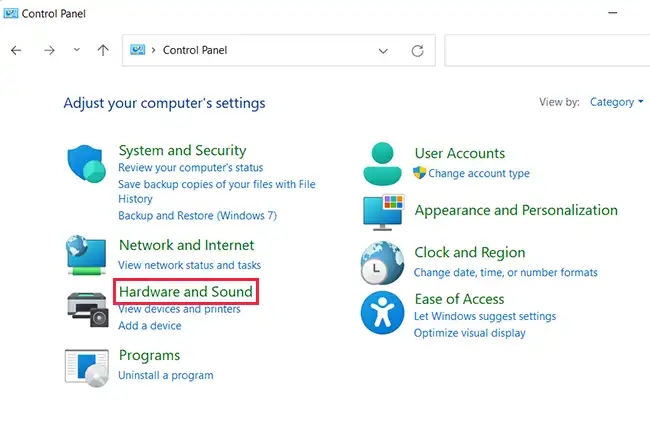Click the System and Security shield icon

[x=86, y=163]
